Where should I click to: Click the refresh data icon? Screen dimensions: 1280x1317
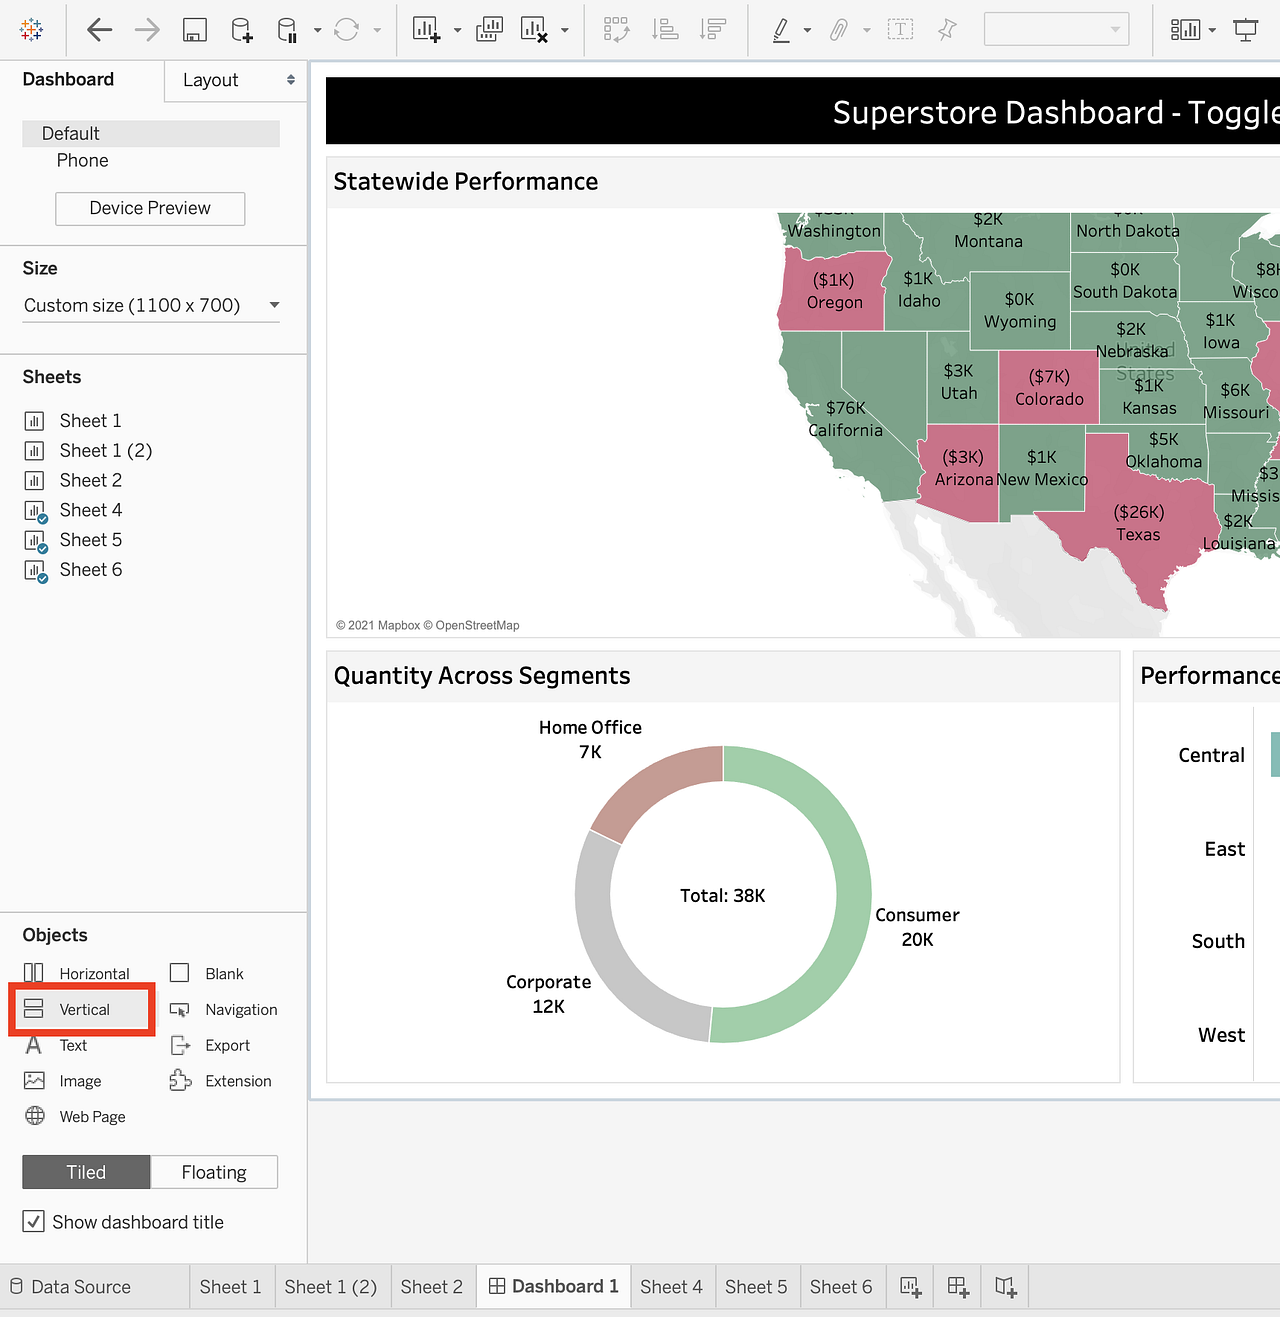[346, 30]
